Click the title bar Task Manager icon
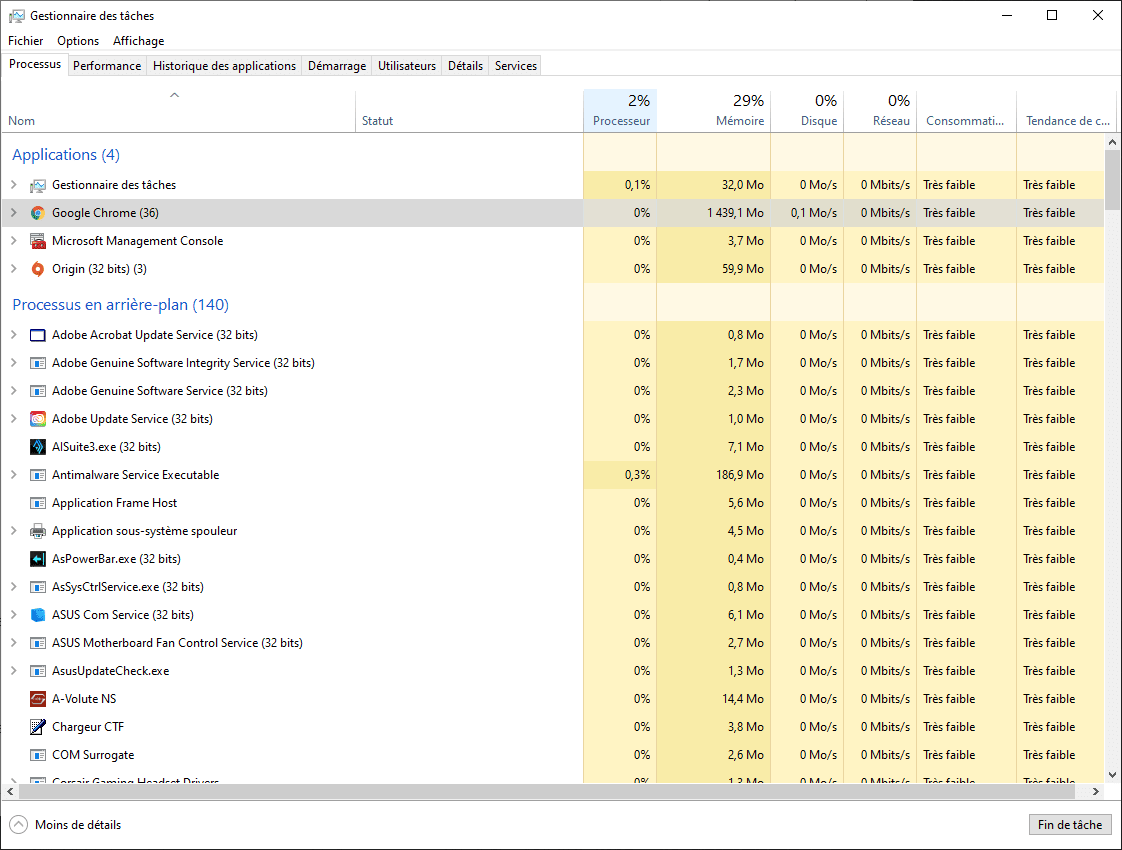This screenshot has height=850, width=1122. click(x=16, y=16)
